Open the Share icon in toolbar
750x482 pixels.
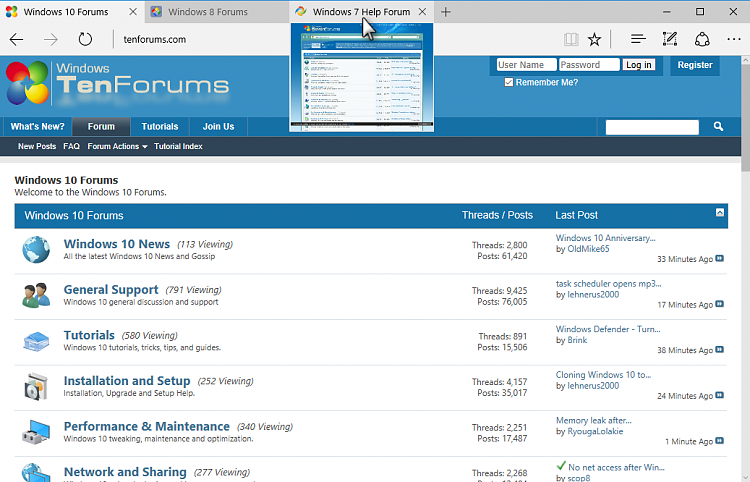(x=702, y=39)
